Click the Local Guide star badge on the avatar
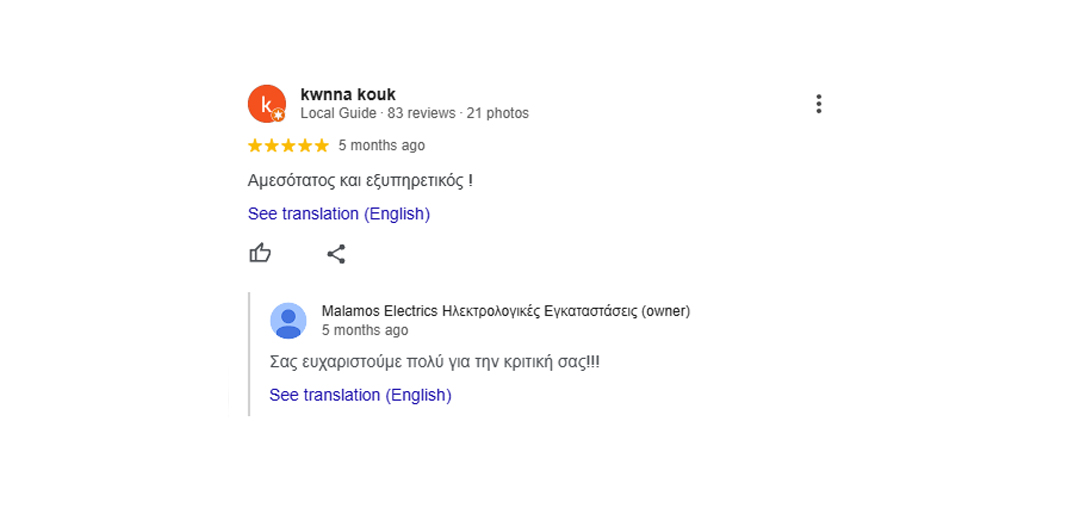The height and width of the screenshot is (508, 1080). coord(278,115)
